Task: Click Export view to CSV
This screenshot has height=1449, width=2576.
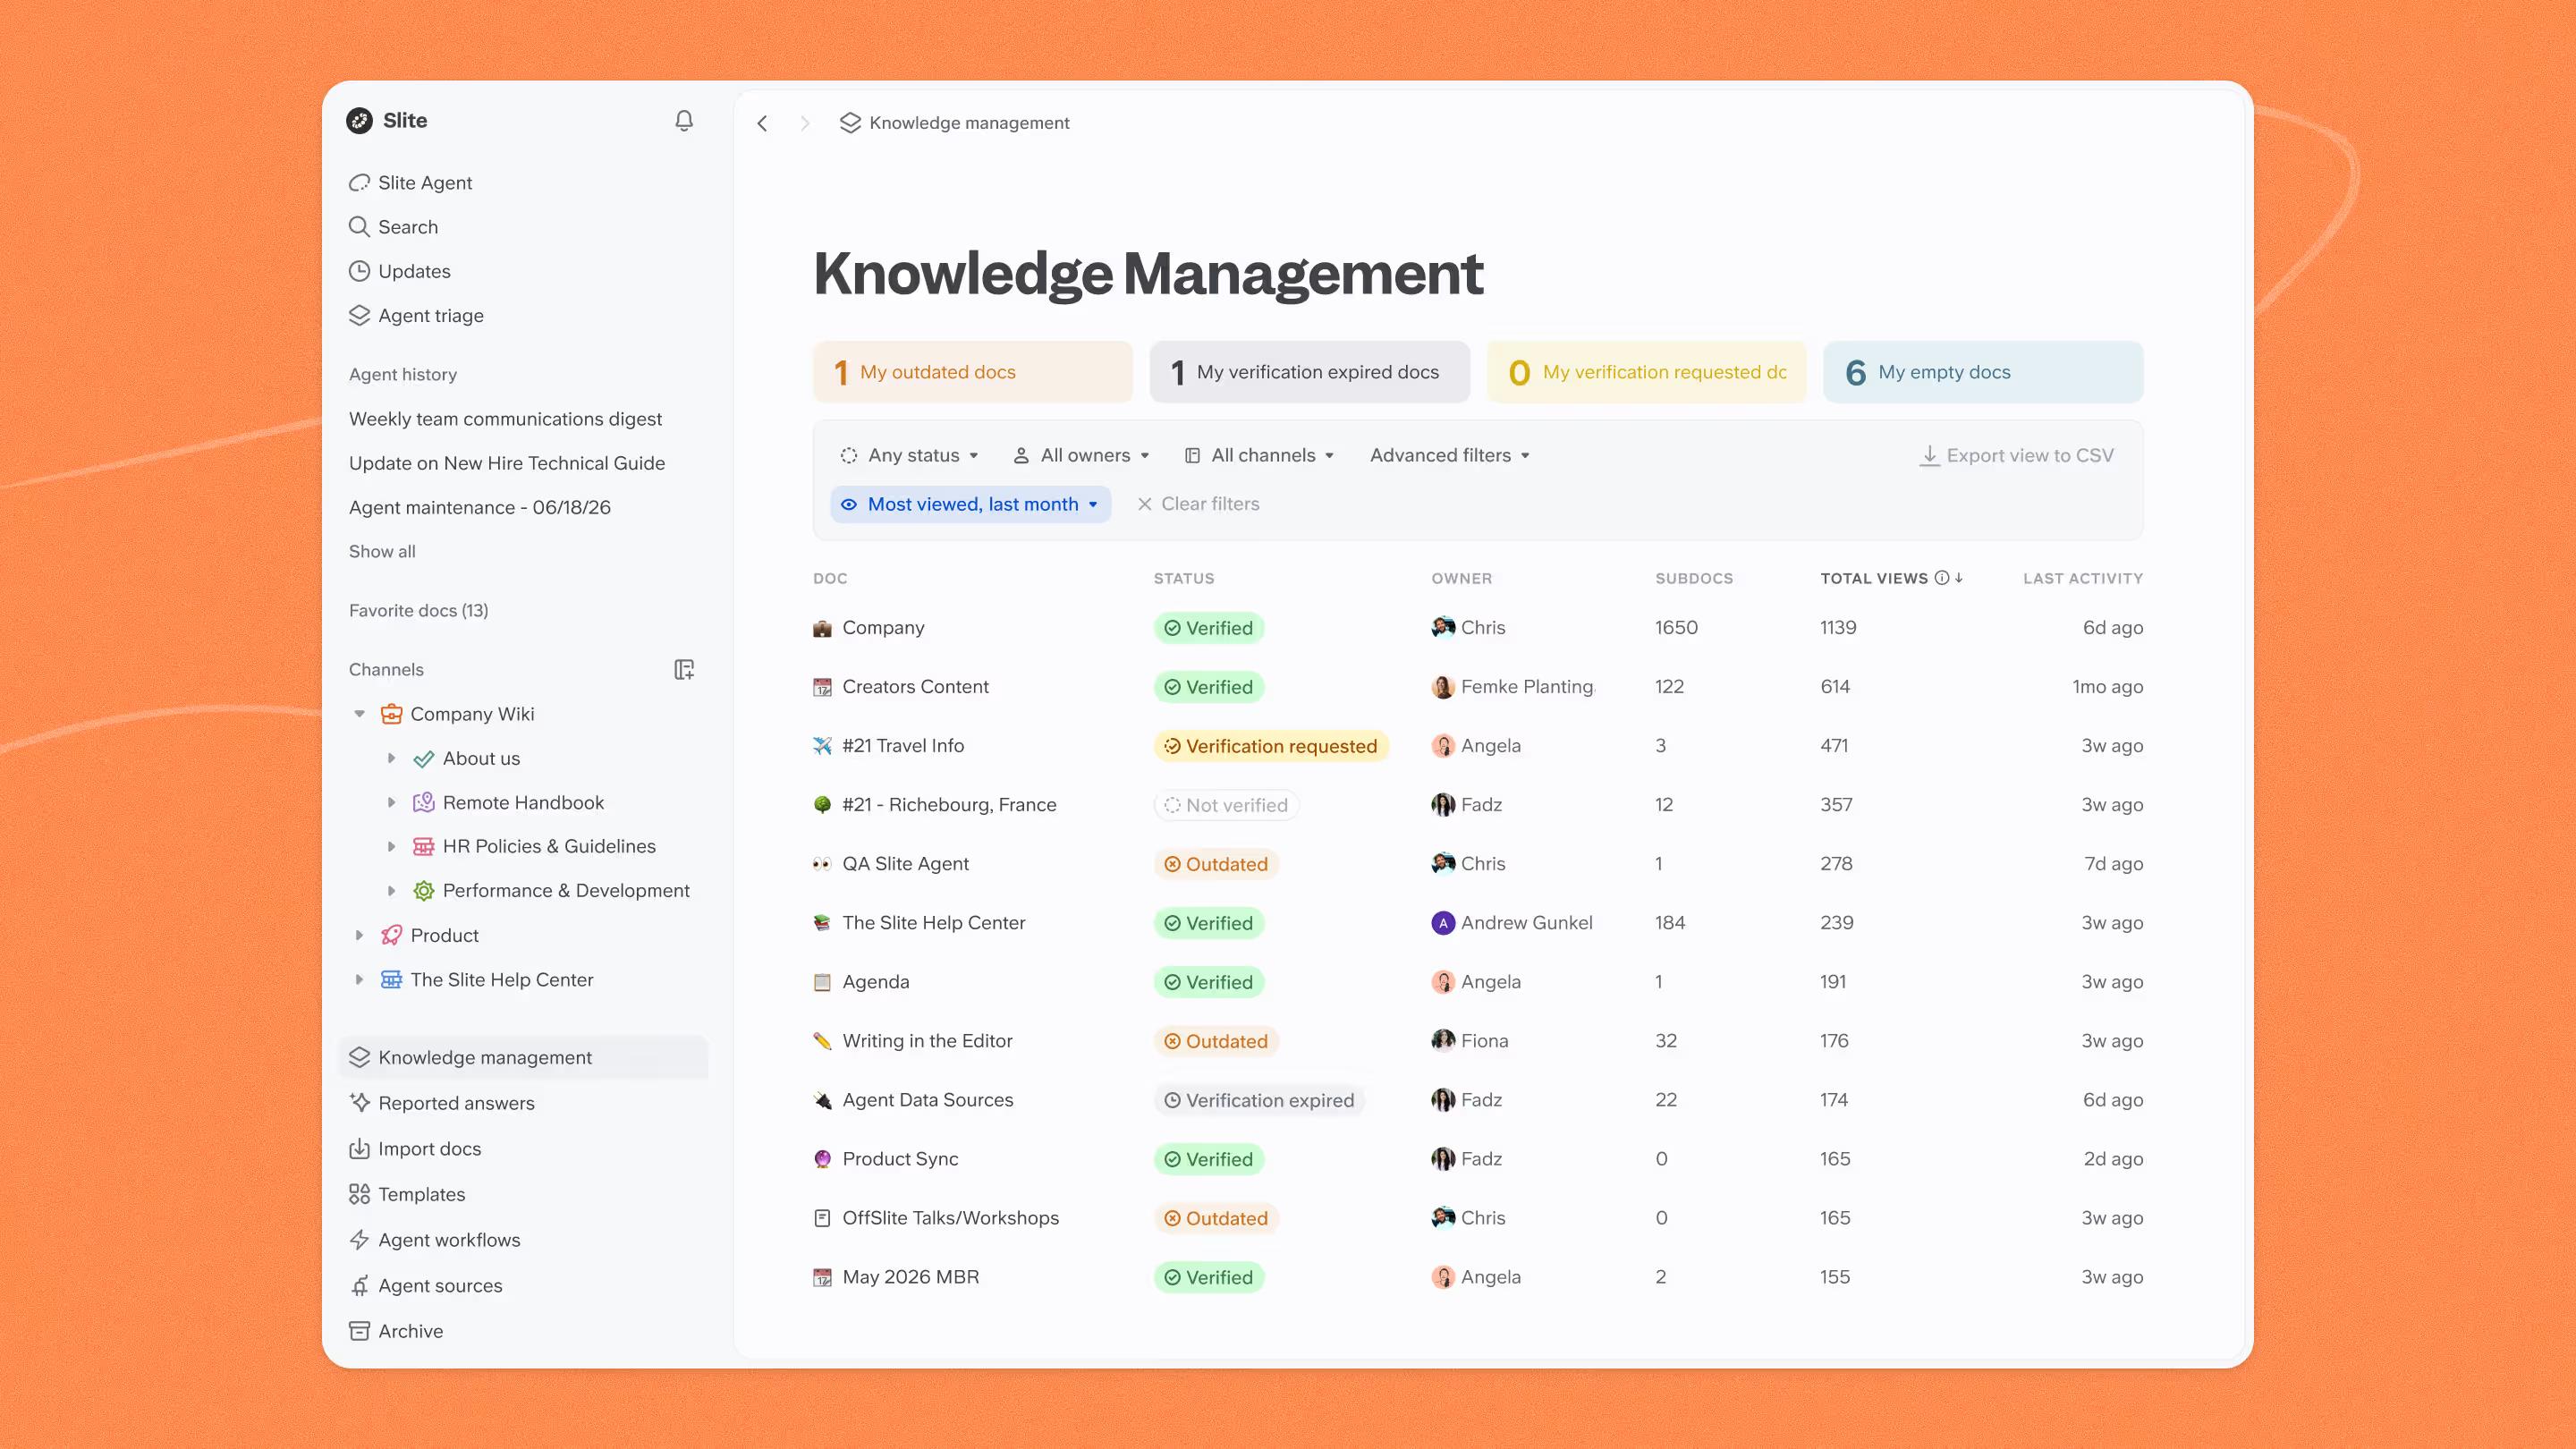Action: [x=2017, y=455]
